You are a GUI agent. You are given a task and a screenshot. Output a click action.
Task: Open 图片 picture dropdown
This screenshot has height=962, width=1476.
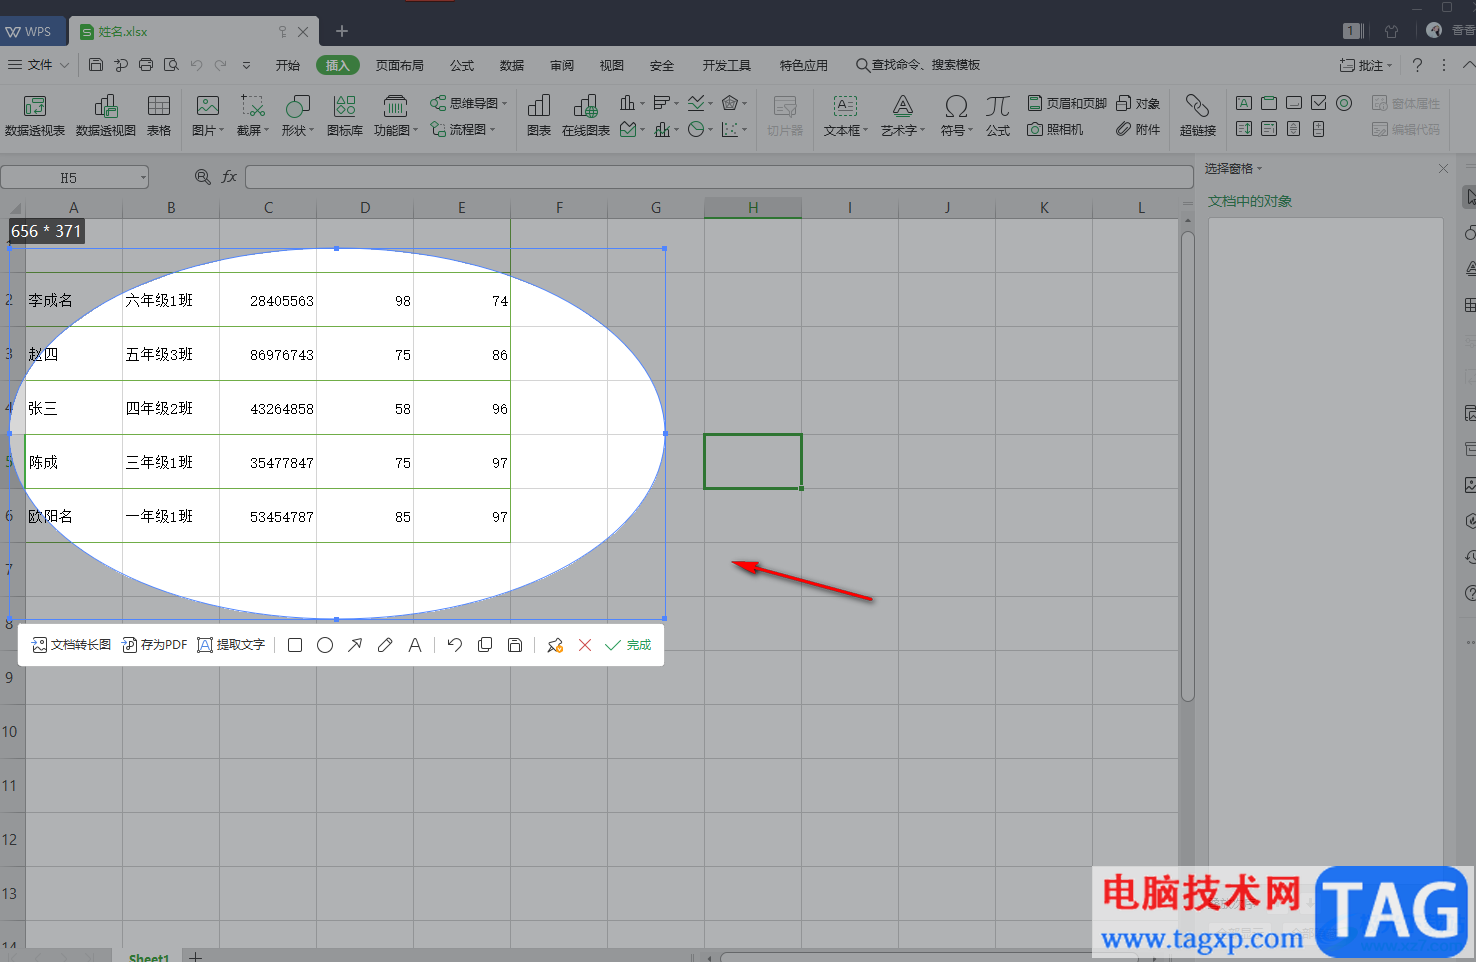coord(208,116)
